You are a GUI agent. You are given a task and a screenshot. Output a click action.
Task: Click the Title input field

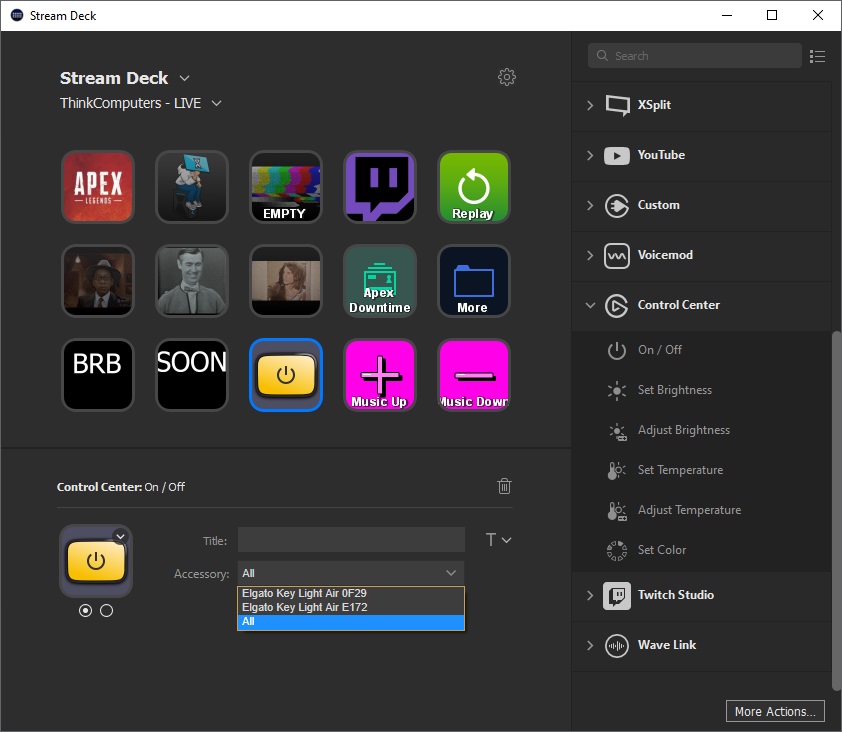pos(351,540)
